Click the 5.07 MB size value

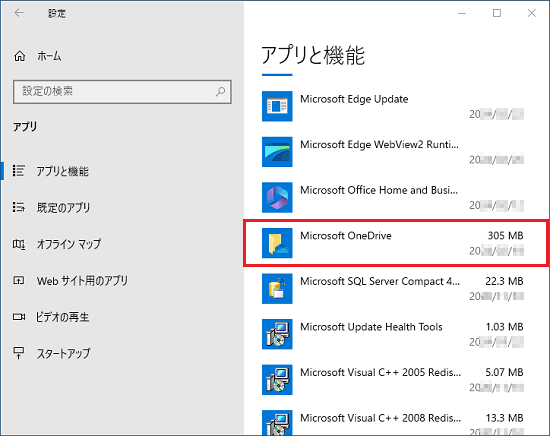[x=504, y=373]
